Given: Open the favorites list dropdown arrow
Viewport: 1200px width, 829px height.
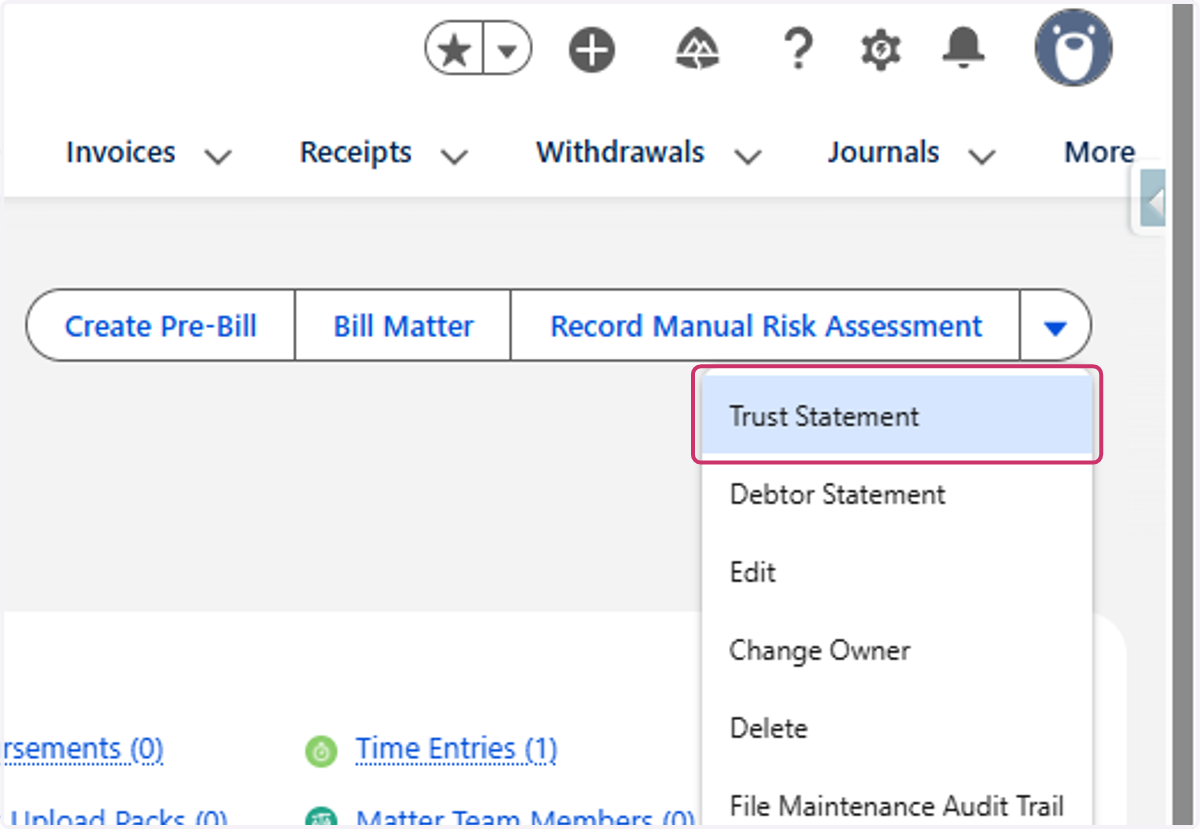Looking at the screenshot, I should click(508, 49).
